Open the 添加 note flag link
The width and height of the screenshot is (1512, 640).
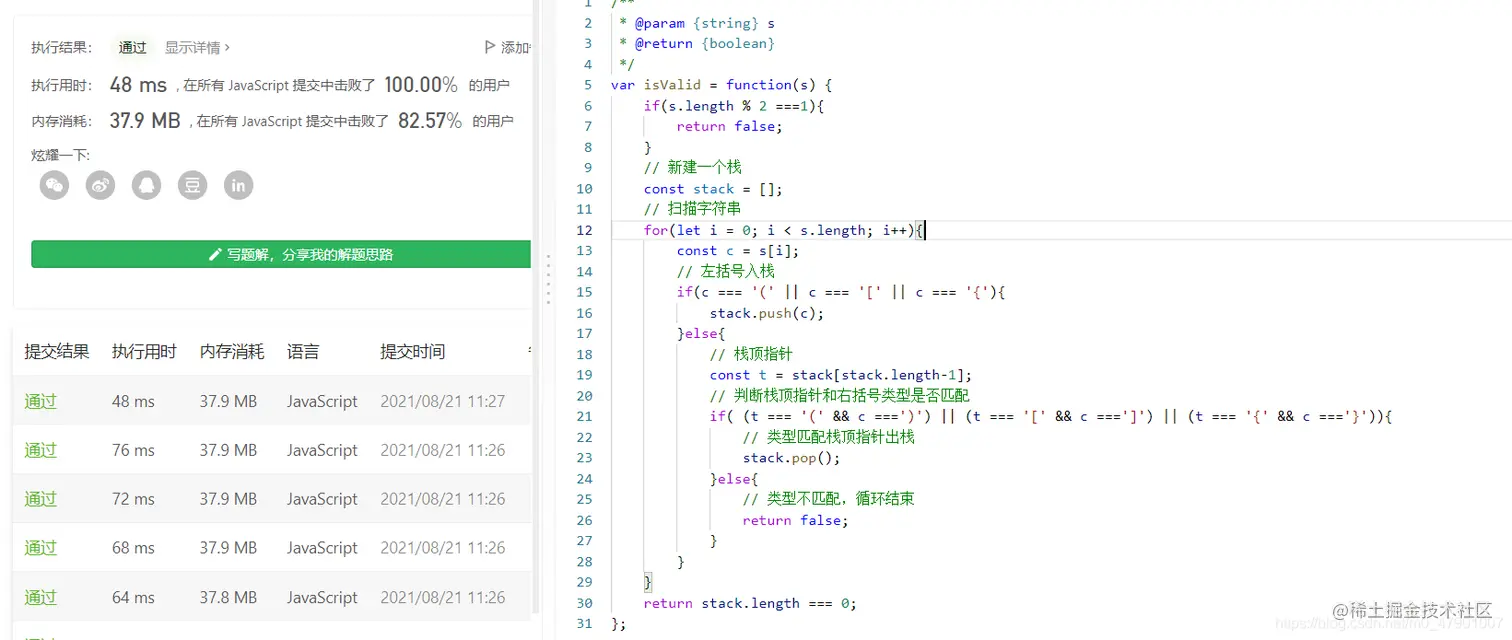point(508,47)
